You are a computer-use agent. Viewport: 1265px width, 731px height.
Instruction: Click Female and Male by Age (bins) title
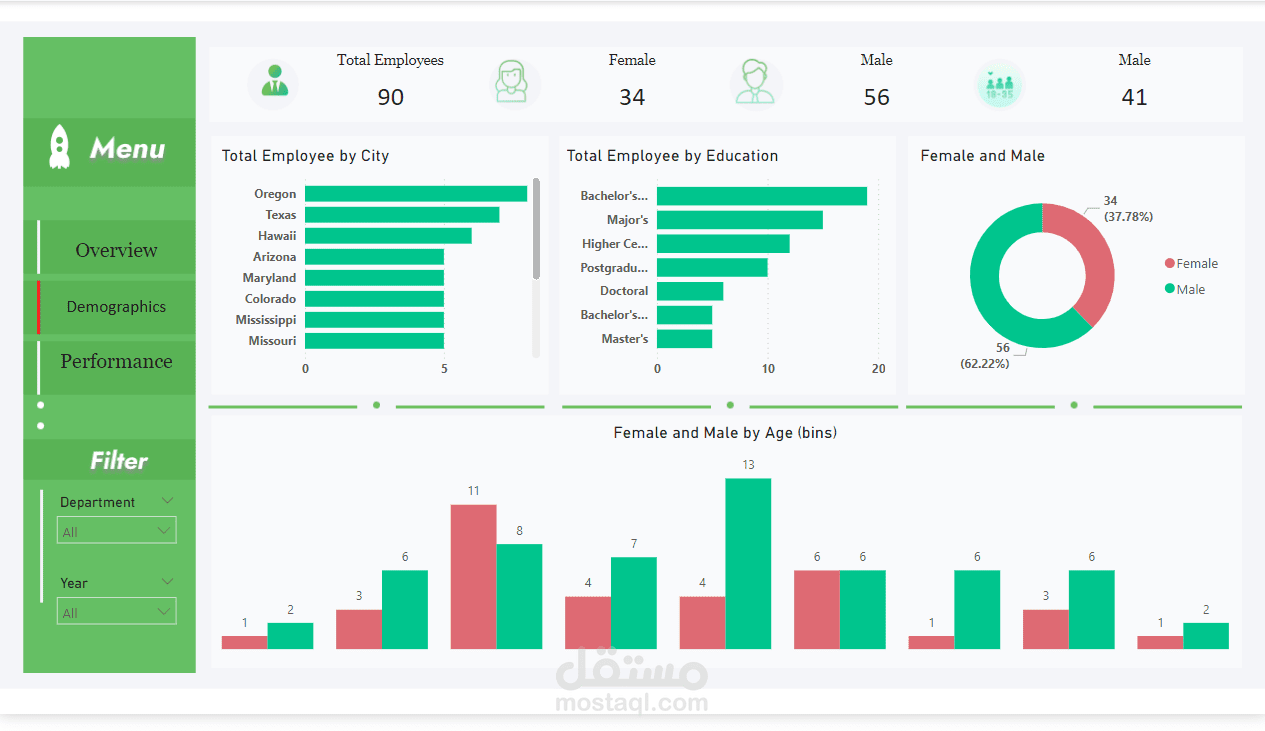(x=725, y=433)
